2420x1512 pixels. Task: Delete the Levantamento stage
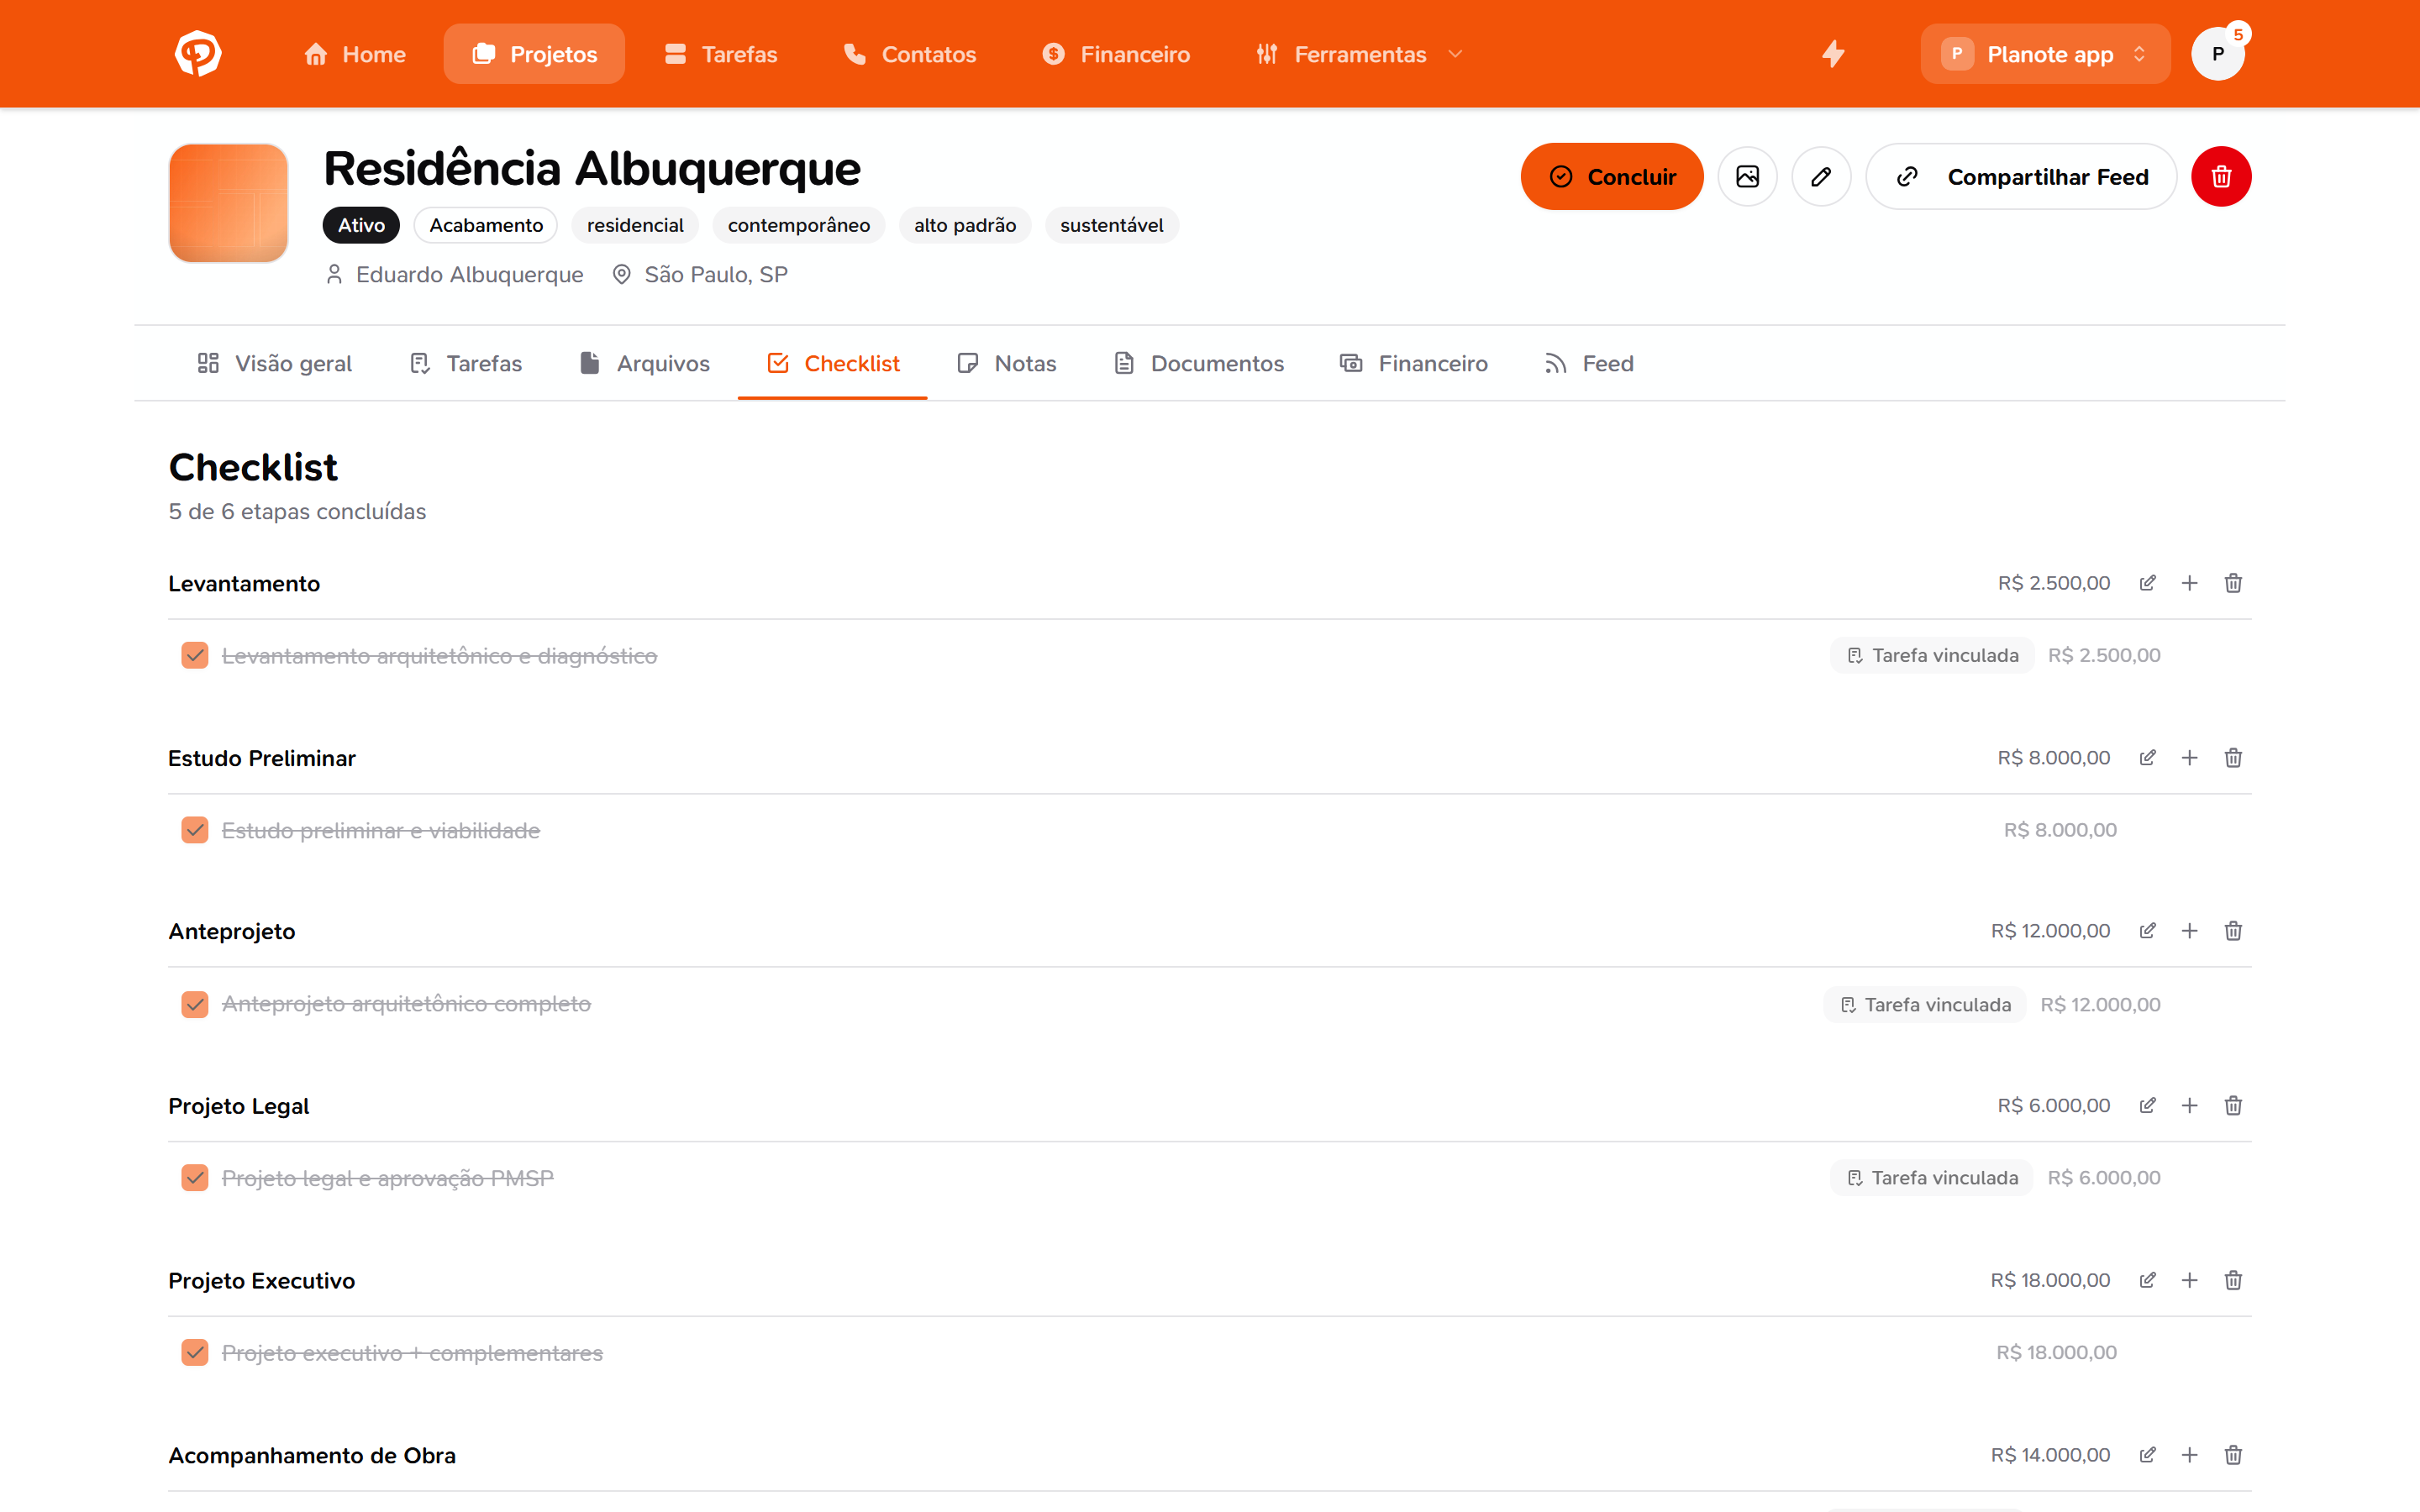tap(2233, 583)
